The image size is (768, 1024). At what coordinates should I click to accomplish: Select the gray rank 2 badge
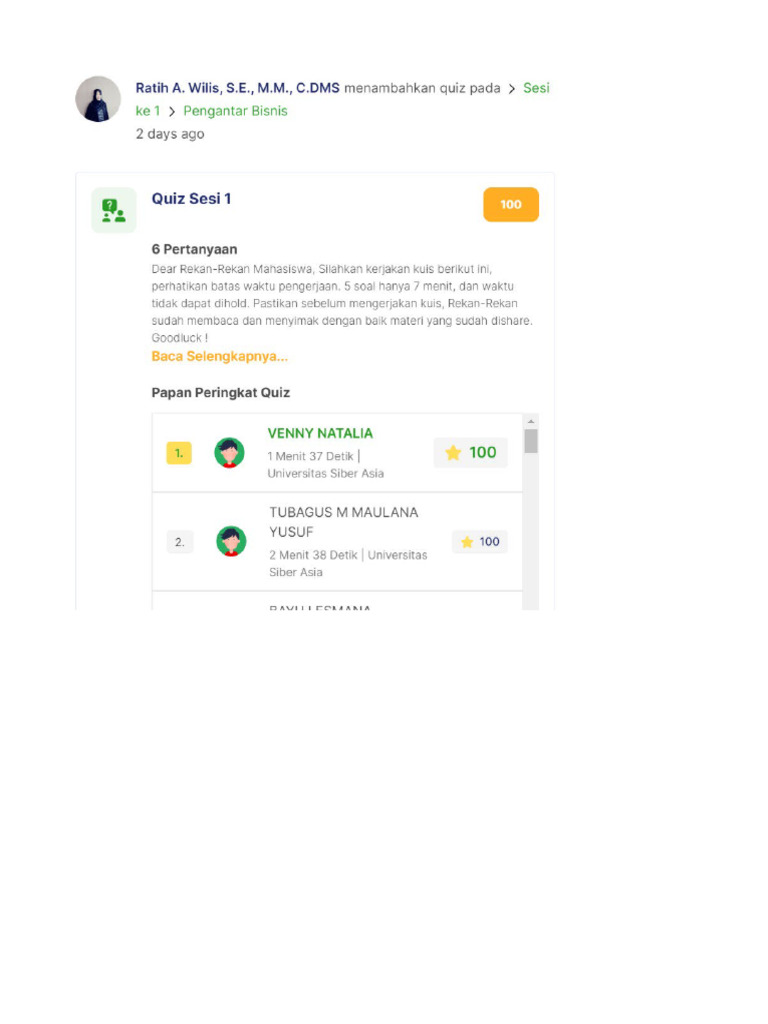point(180,542)
